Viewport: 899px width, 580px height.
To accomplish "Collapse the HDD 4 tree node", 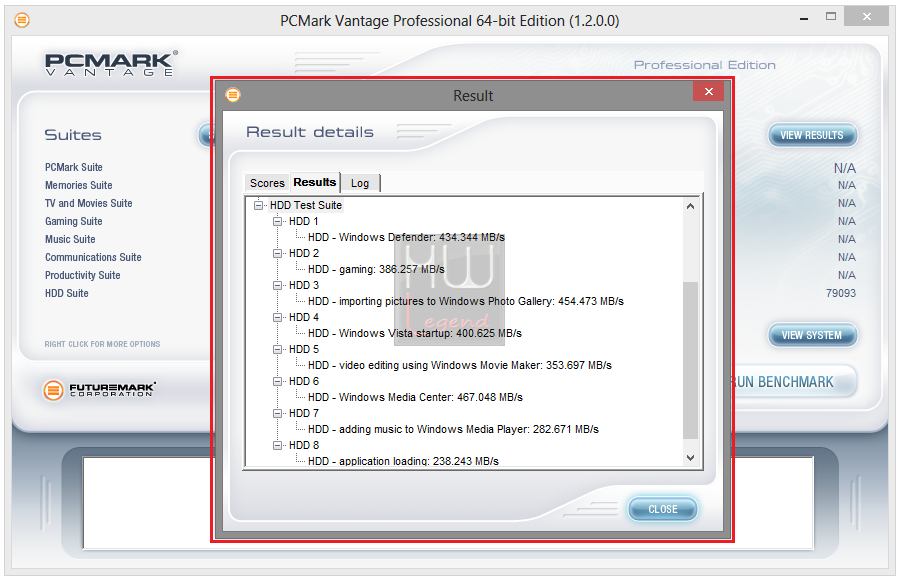I will click(x=277, y=317).
